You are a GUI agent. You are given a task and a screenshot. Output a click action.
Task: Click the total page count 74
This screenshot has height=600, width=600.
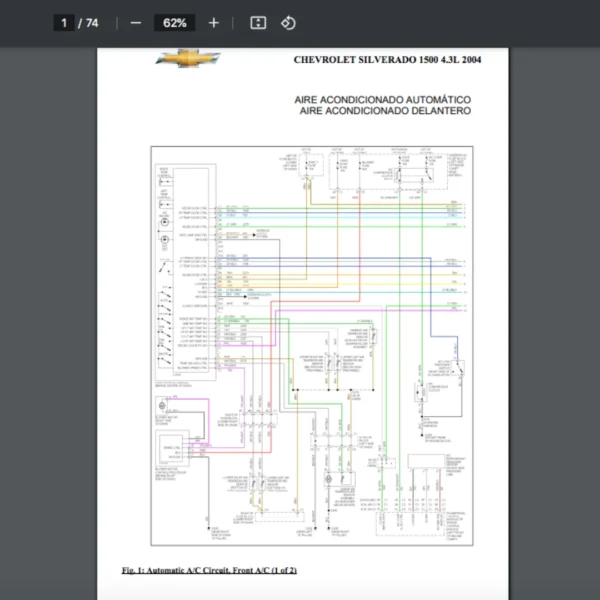[x=92, y=23]
